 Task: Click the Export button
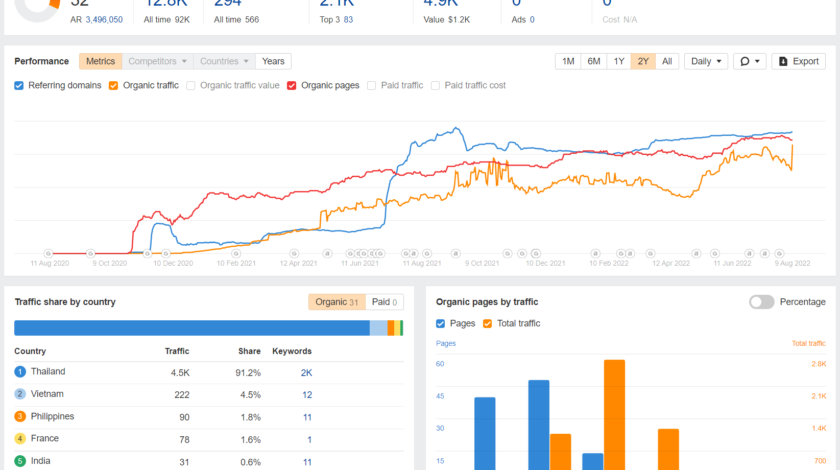[x=798, y=61]
